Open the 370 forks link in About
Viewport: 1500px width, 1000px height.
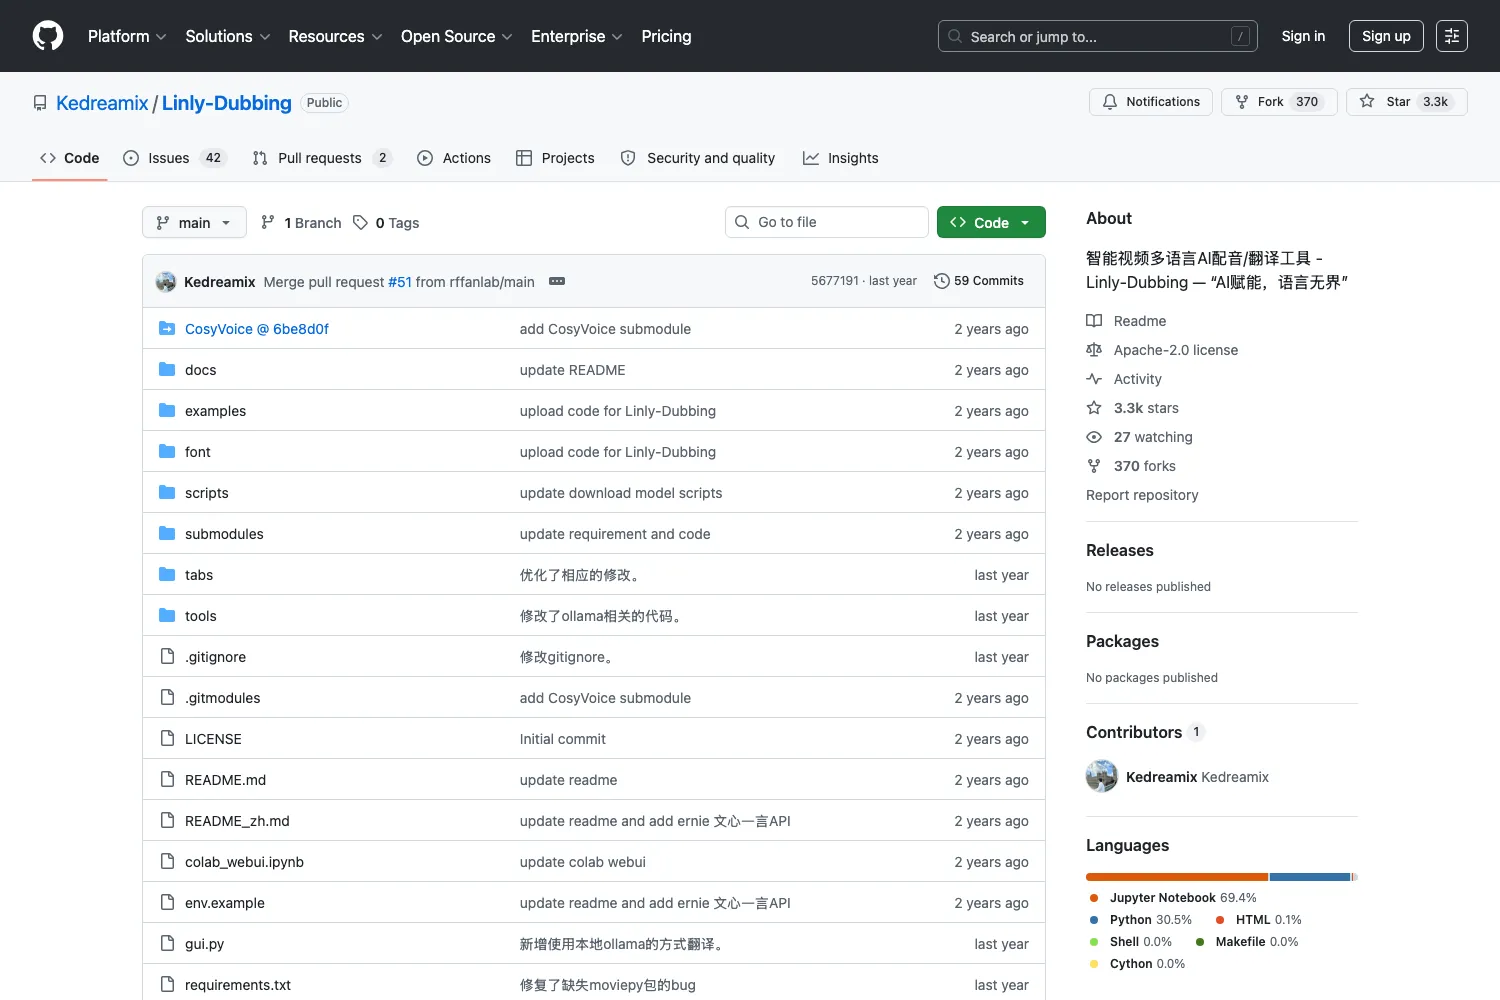point(1131,466)
